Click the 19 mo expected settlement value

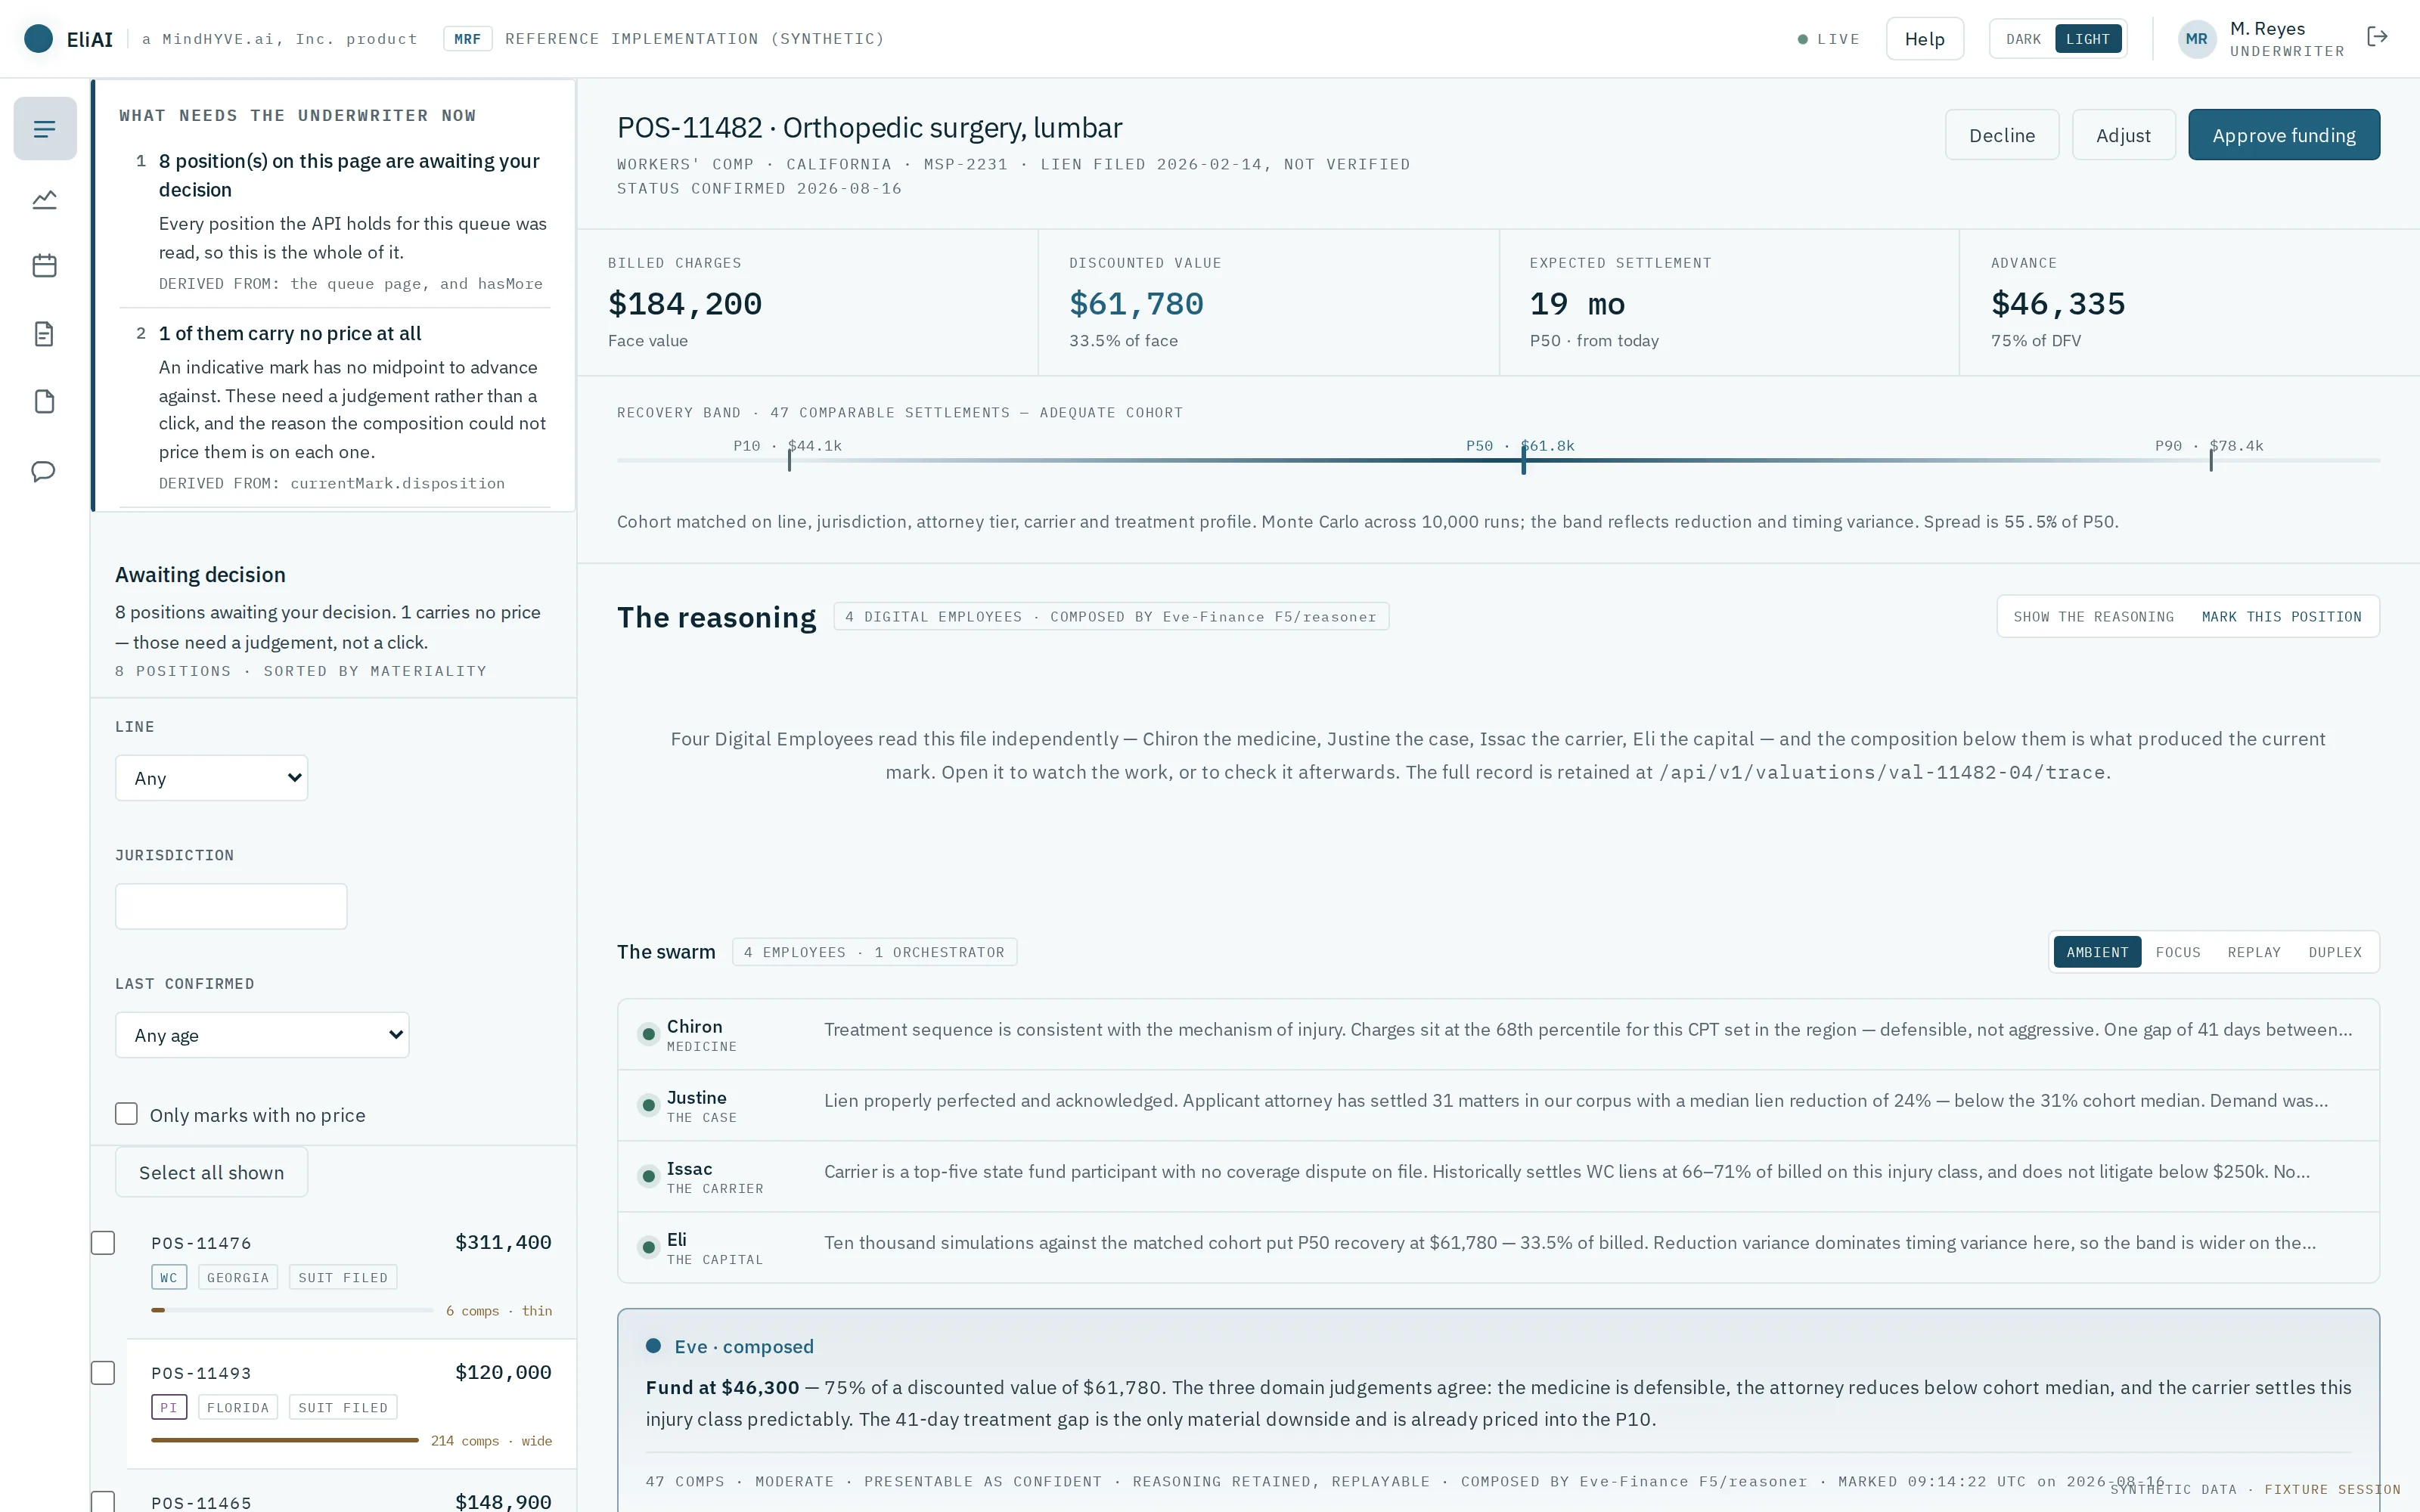(1577, 303)
